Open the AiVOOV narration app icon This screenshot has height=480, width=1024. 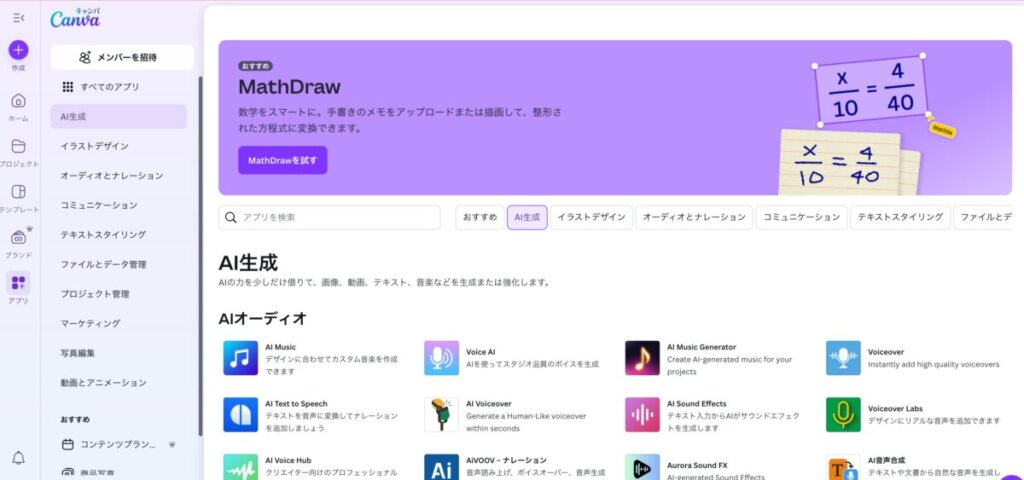pyautogui.click(x=441, y=468)
